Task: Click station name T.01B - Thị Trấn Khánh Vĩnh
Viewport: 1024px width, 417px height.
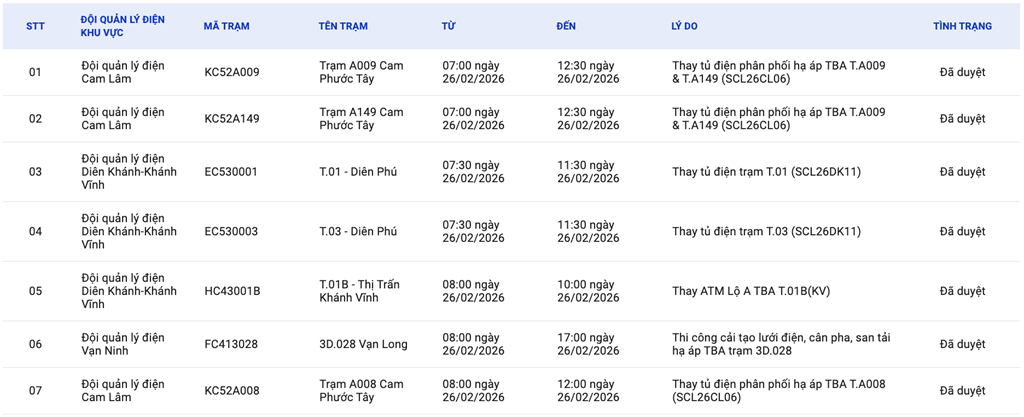Action: coord(359,291)
